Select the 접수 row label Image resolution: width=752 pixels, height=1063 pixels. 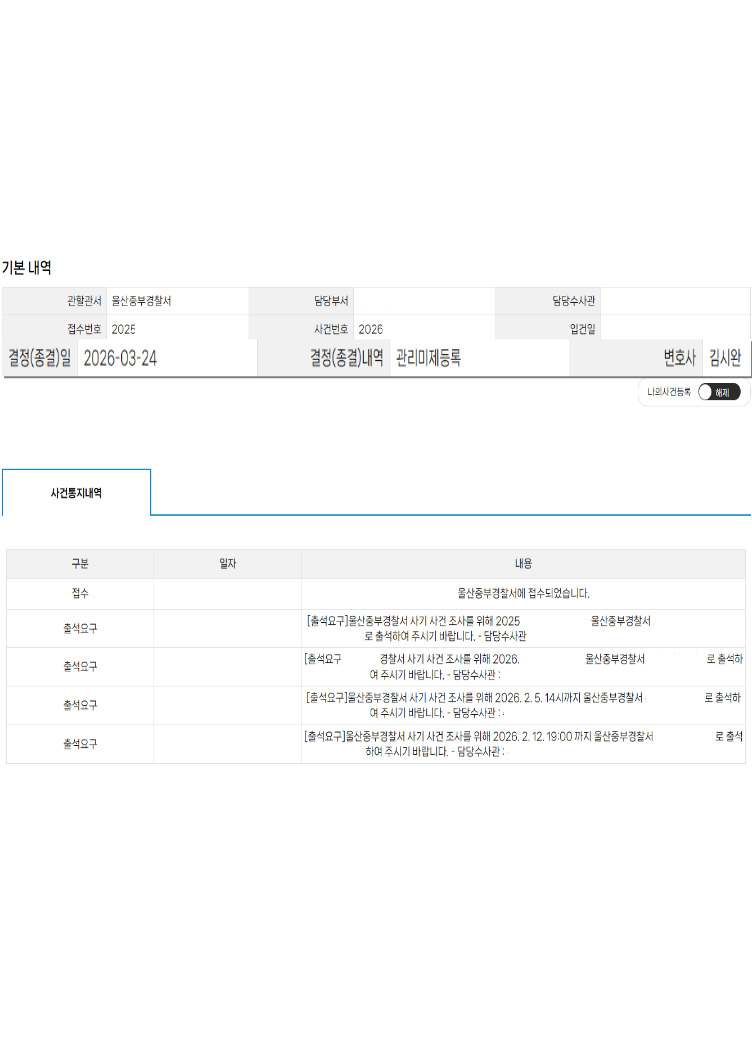click(x=80, y=594)
